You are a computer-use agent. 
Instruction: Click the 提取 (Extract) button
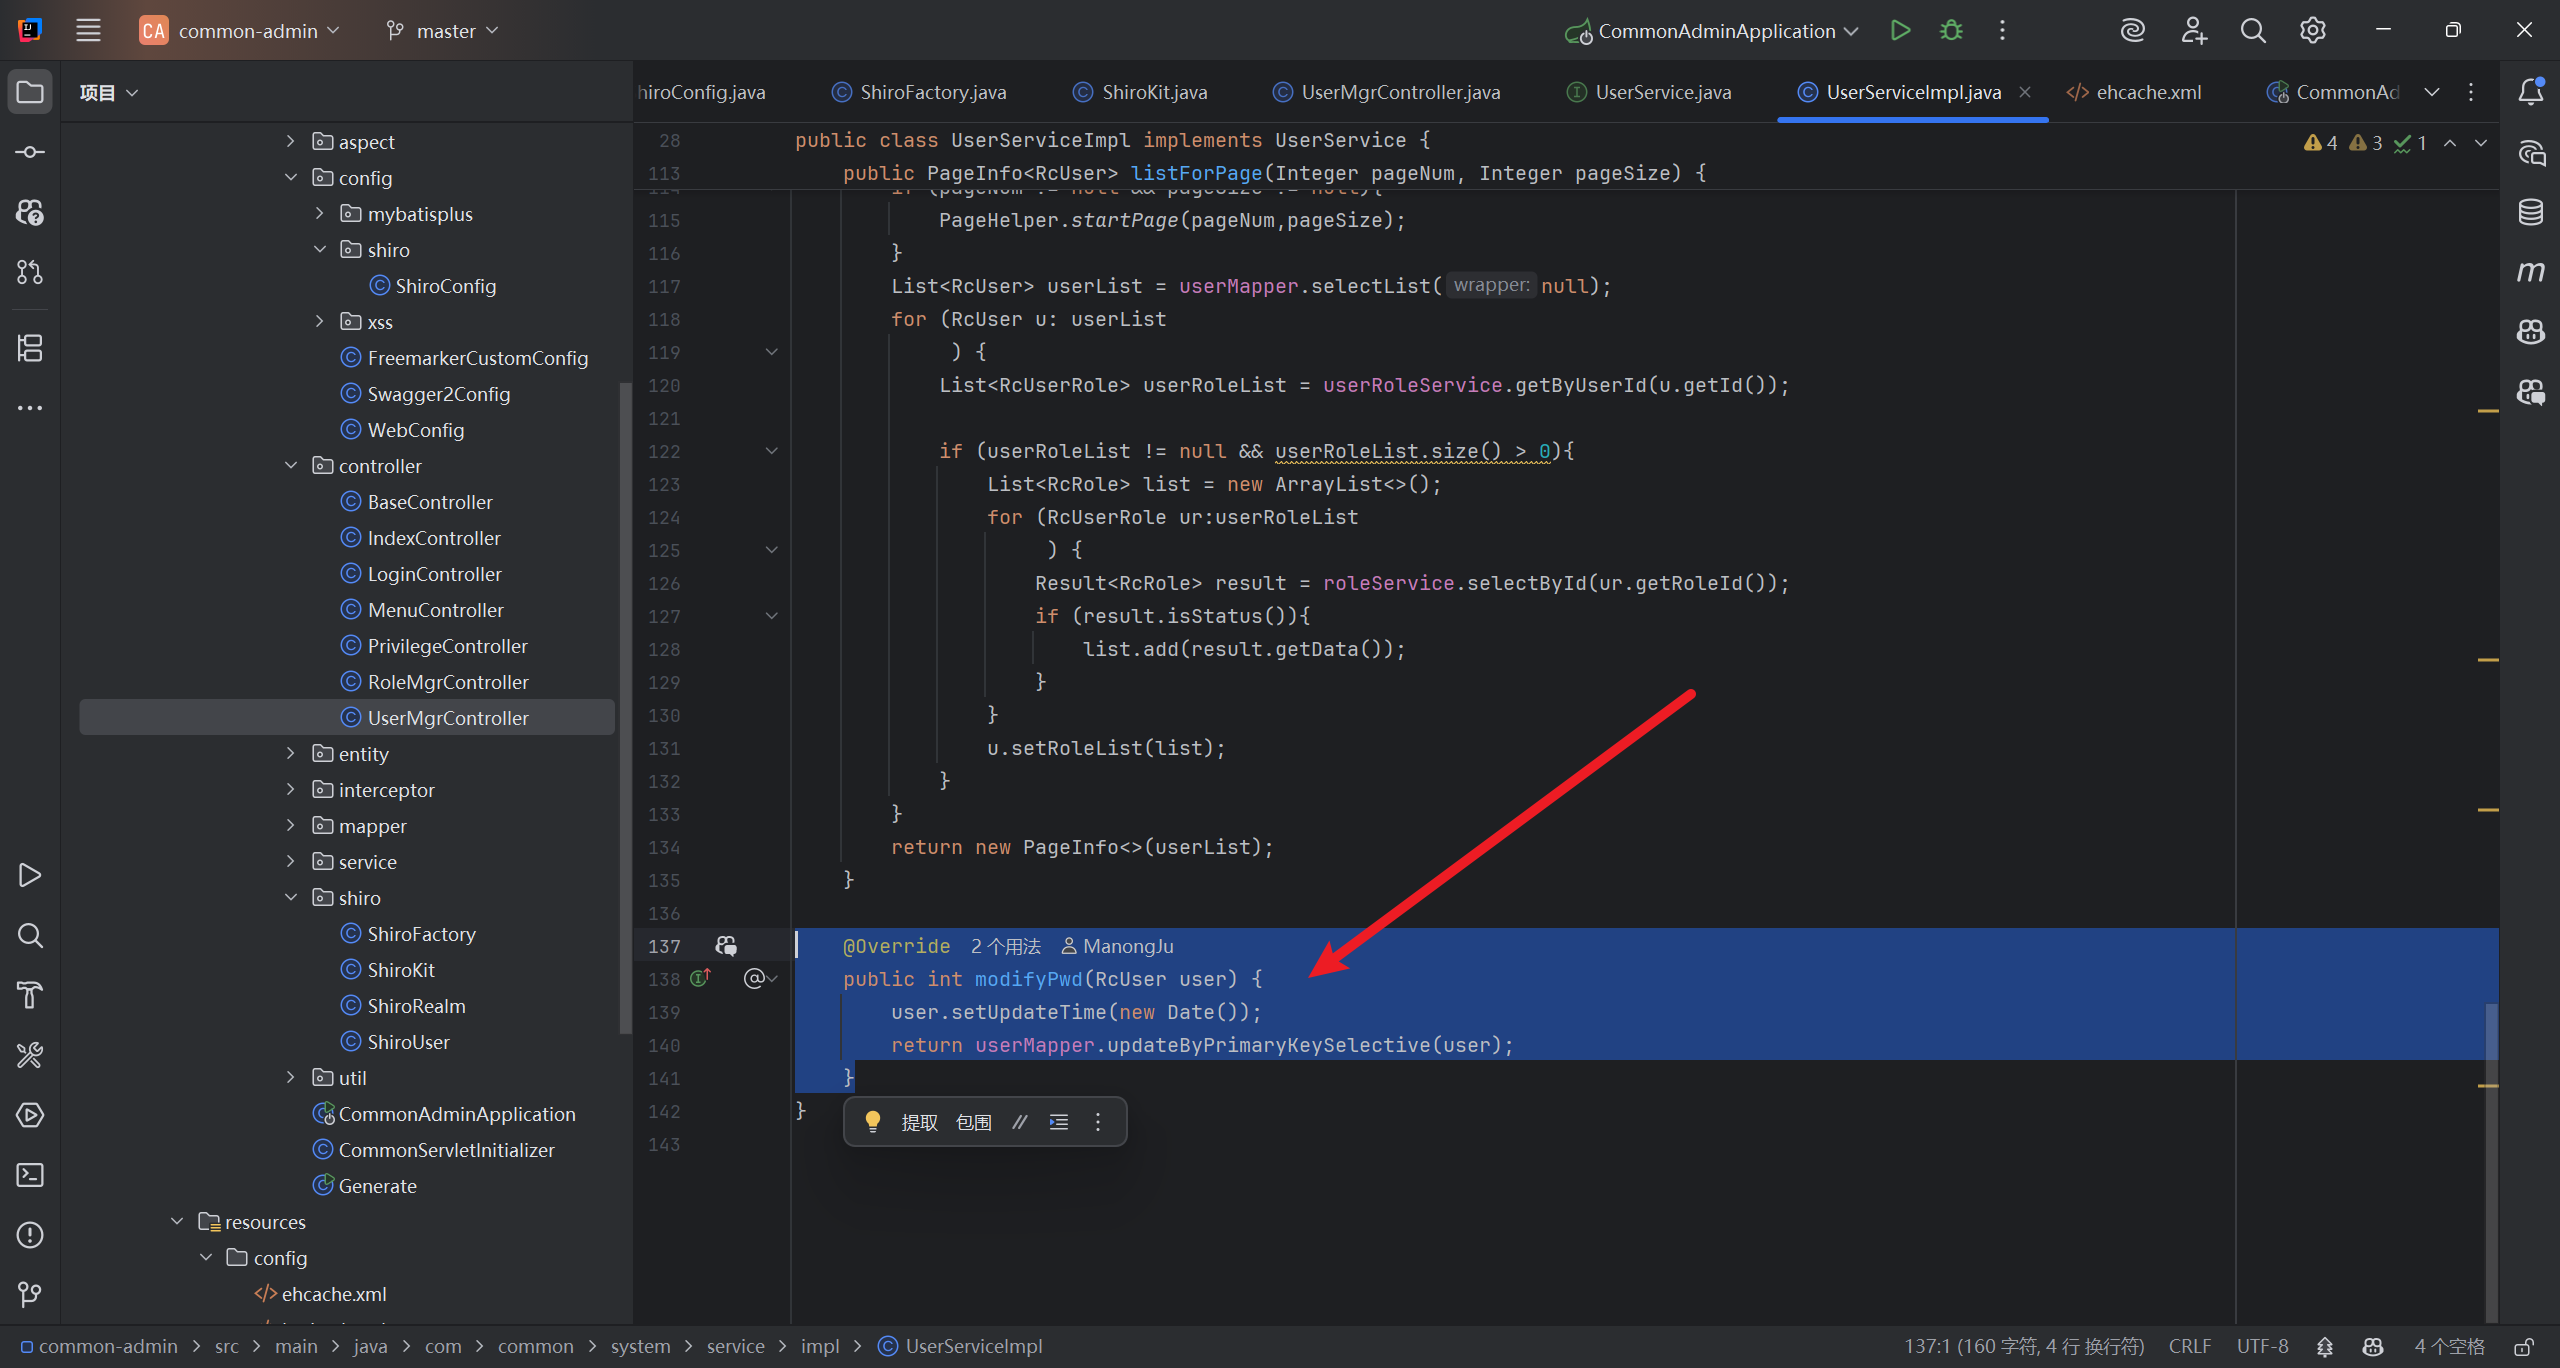tap(920, 1122)
